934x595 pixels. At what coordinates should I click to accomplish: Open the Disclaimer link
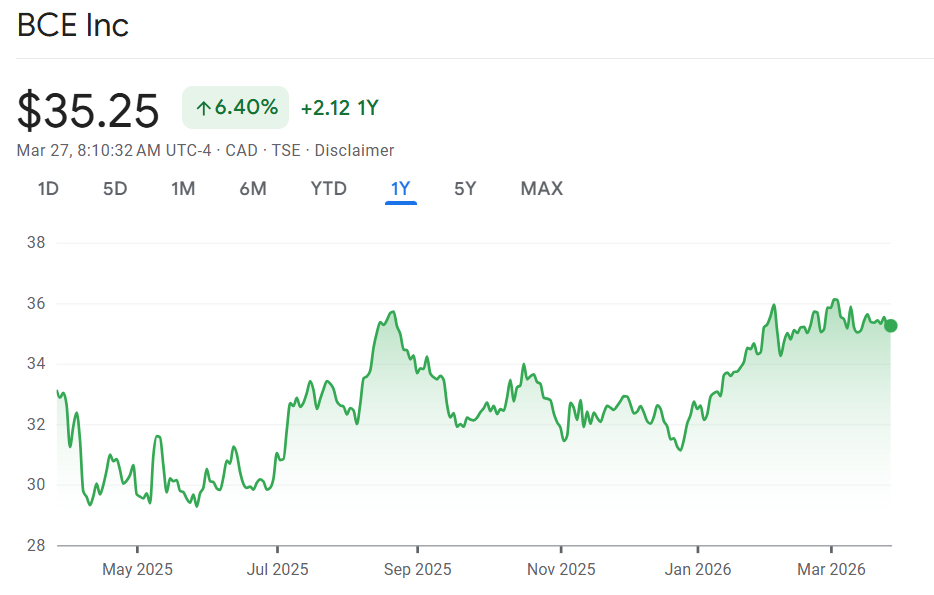[x=354, y=150]
